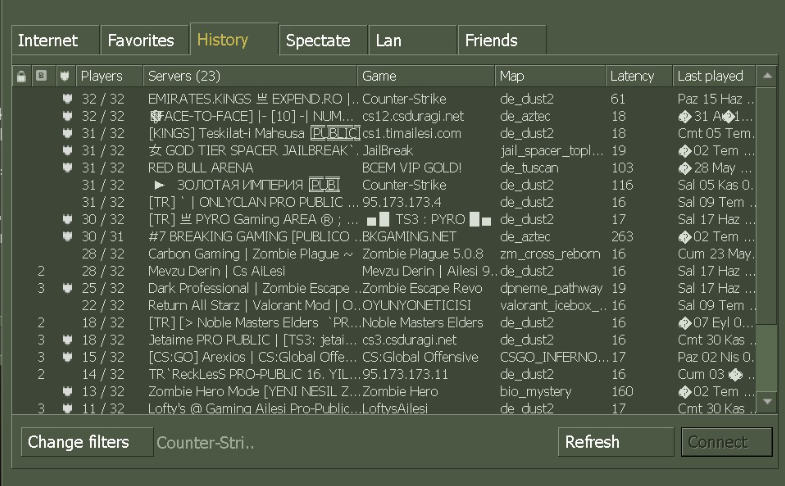Select the History tab
The width and height of the screenshot is (785, 486).
[234, 39]
